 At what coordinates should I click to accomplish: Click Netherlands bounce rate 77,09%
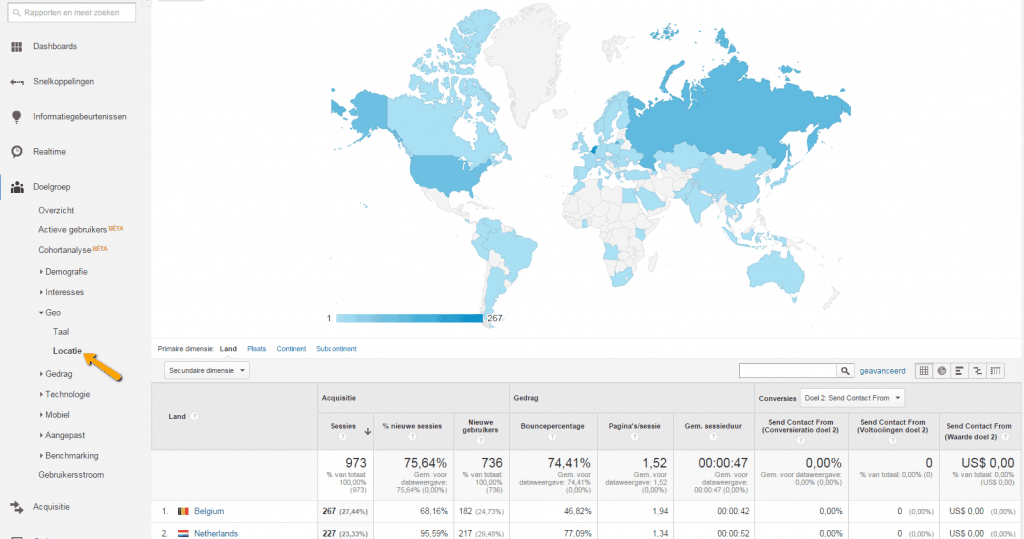point(578,534)
